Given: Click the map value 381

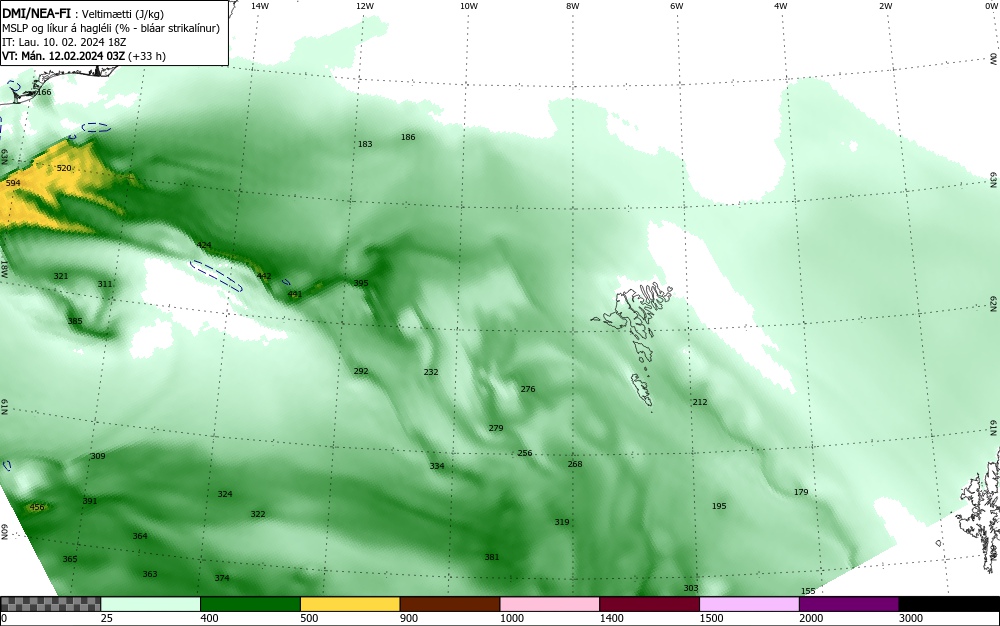Looking at the screenshot, I should pos(492,557).
